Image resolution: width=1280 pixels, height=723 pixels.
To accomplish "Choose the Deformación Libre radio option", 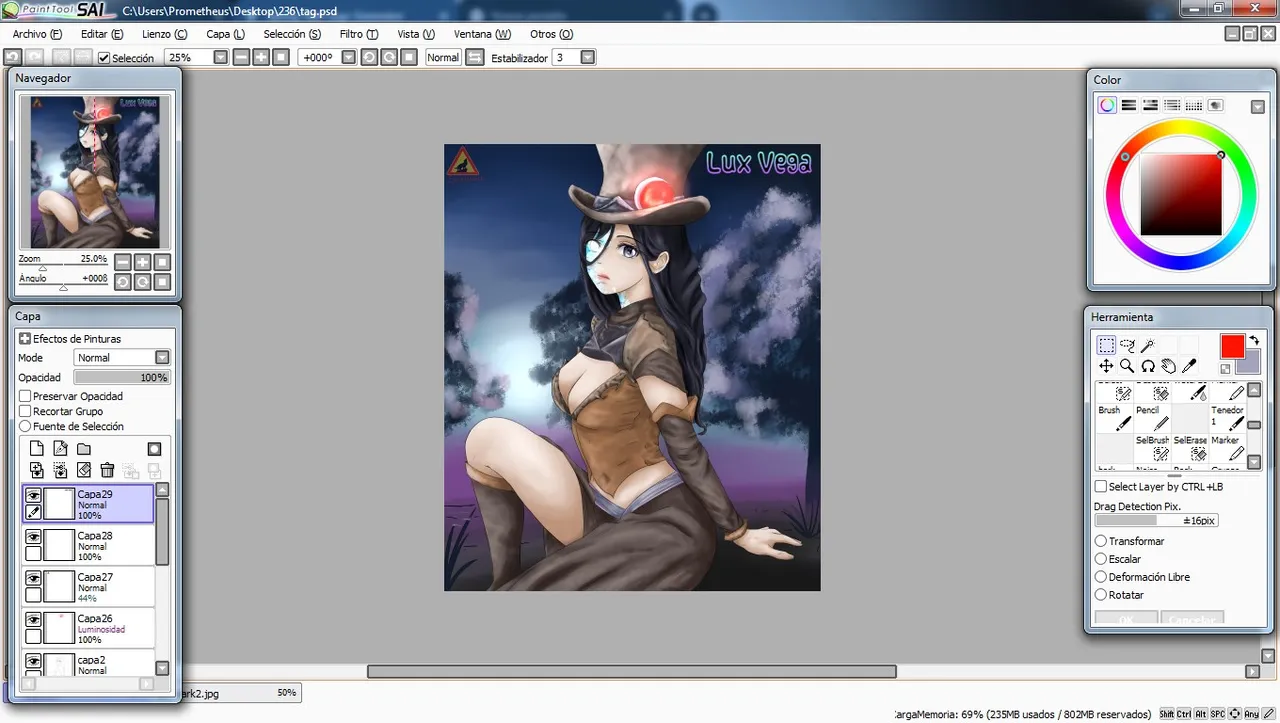I will tap(1101, 577).
